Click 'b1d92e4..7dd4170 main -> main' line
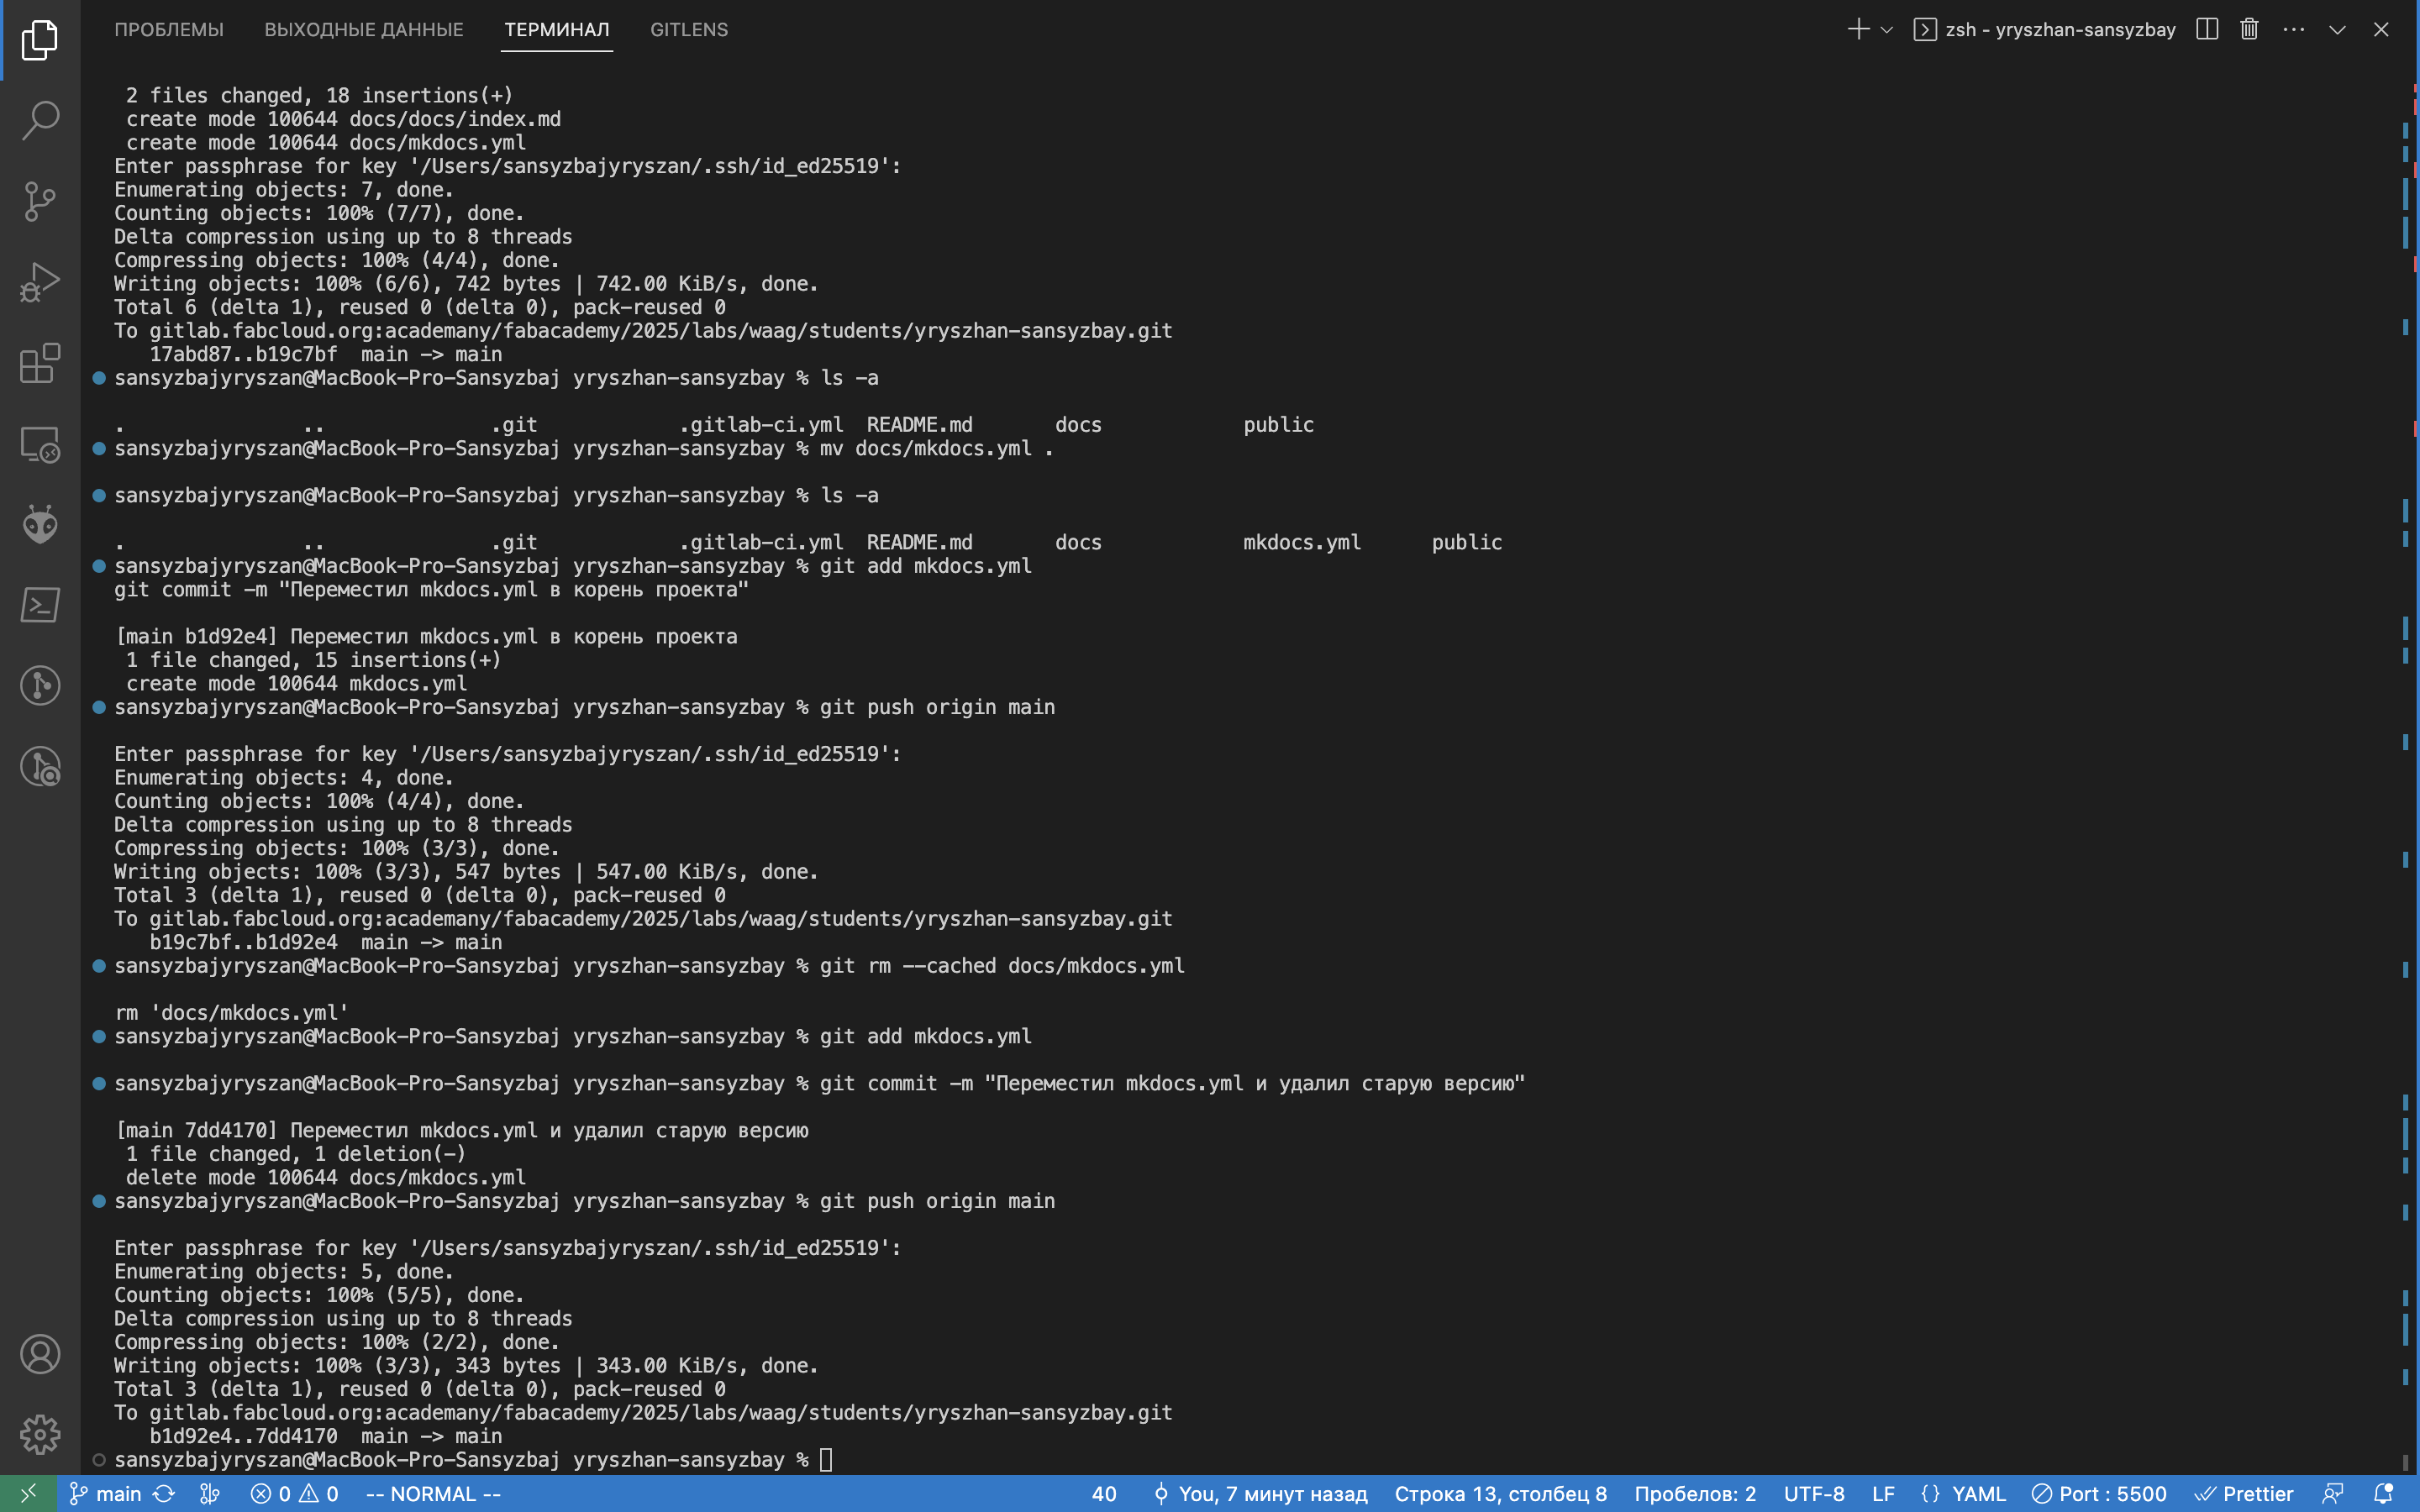 (x=326, y=1436)
